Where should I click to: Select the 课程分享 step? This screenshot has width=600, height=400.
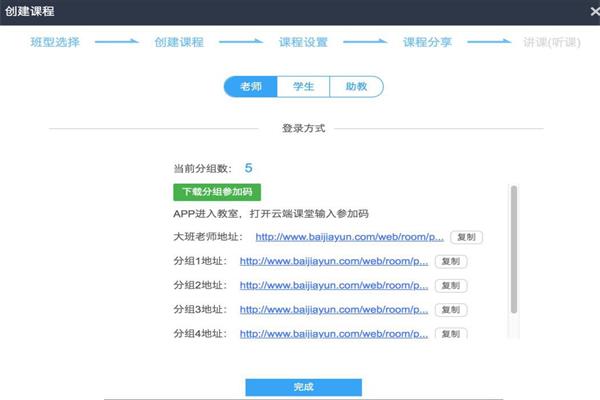428,43
